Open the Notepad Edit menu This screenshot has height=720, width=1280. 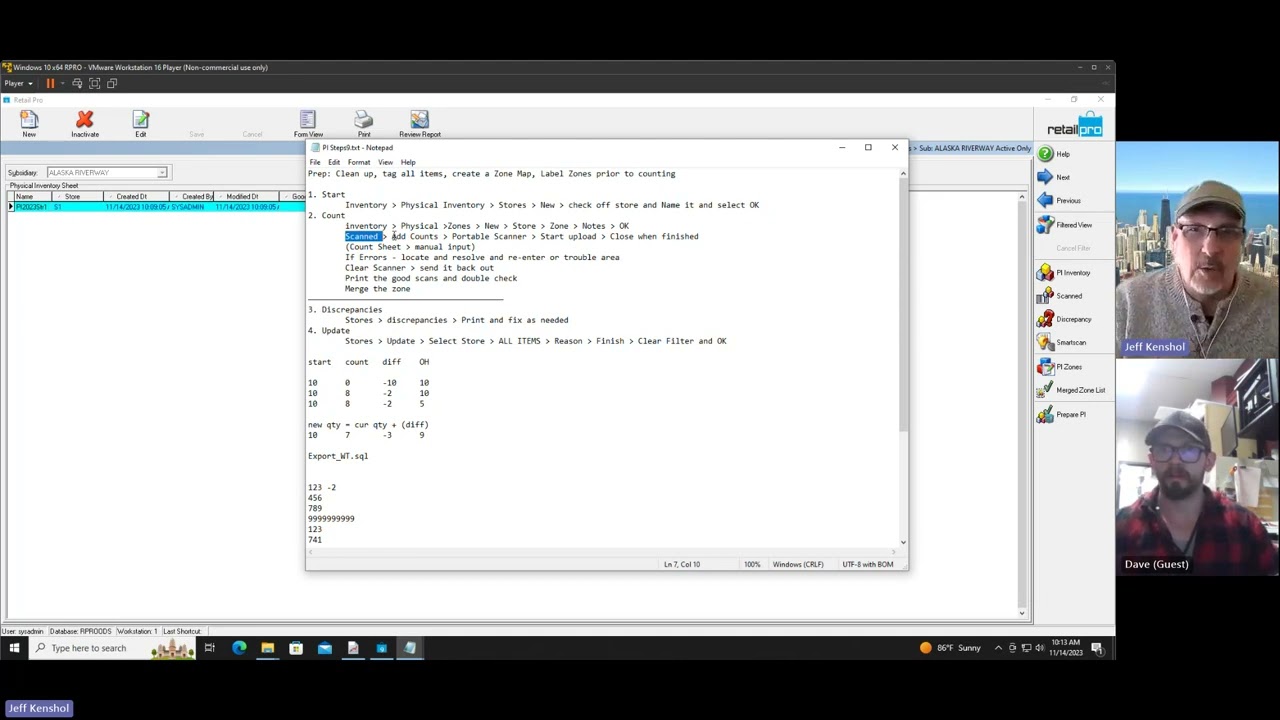(x=334, y=162)
